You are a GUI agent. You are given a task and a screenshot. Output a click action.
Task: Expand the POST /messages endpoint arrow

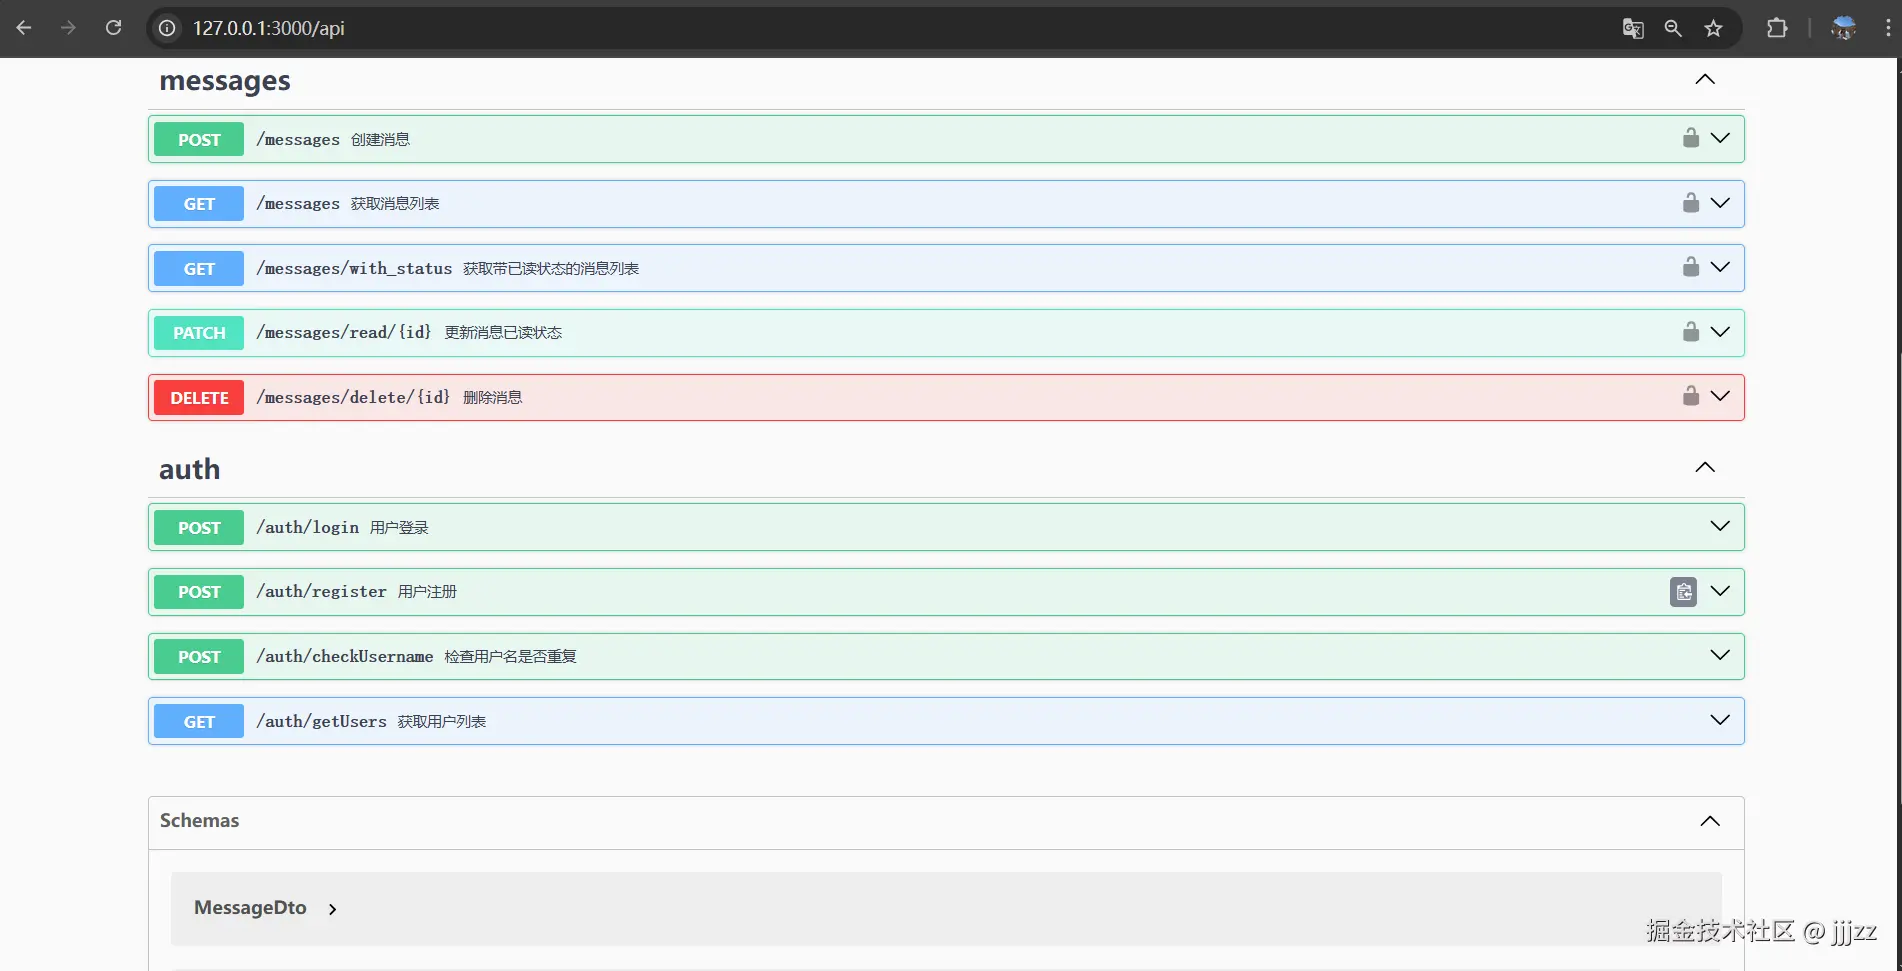click(1720, 138)
